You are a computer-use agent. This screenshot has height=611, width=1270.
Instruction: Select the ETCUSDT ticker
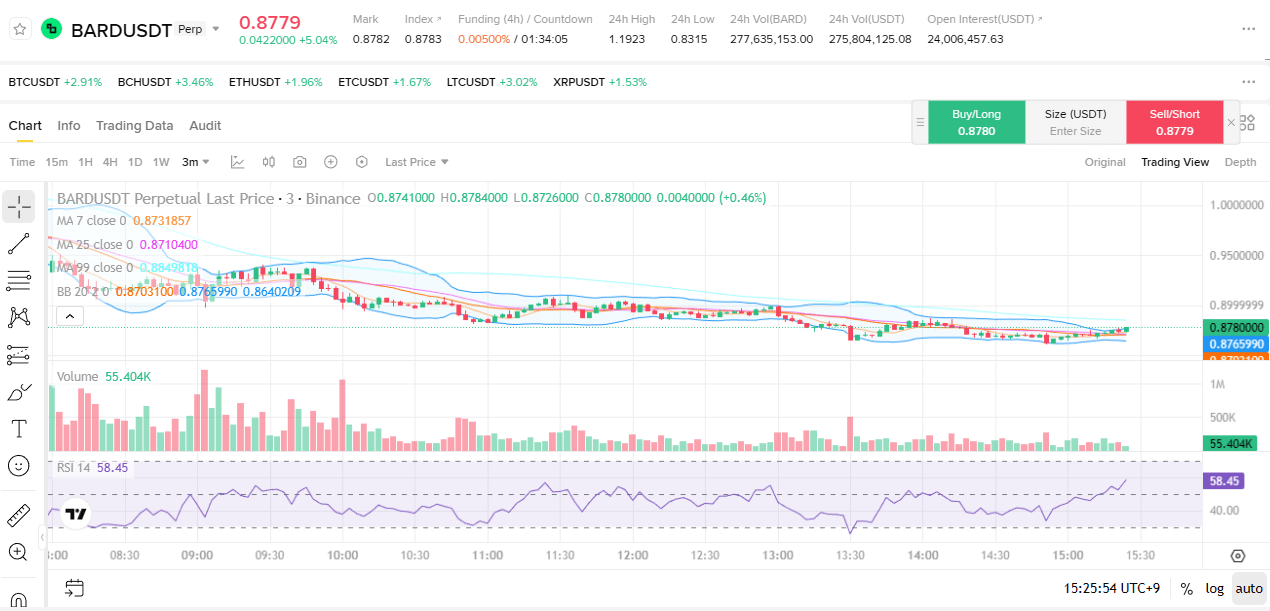click(x=384, y=82)
